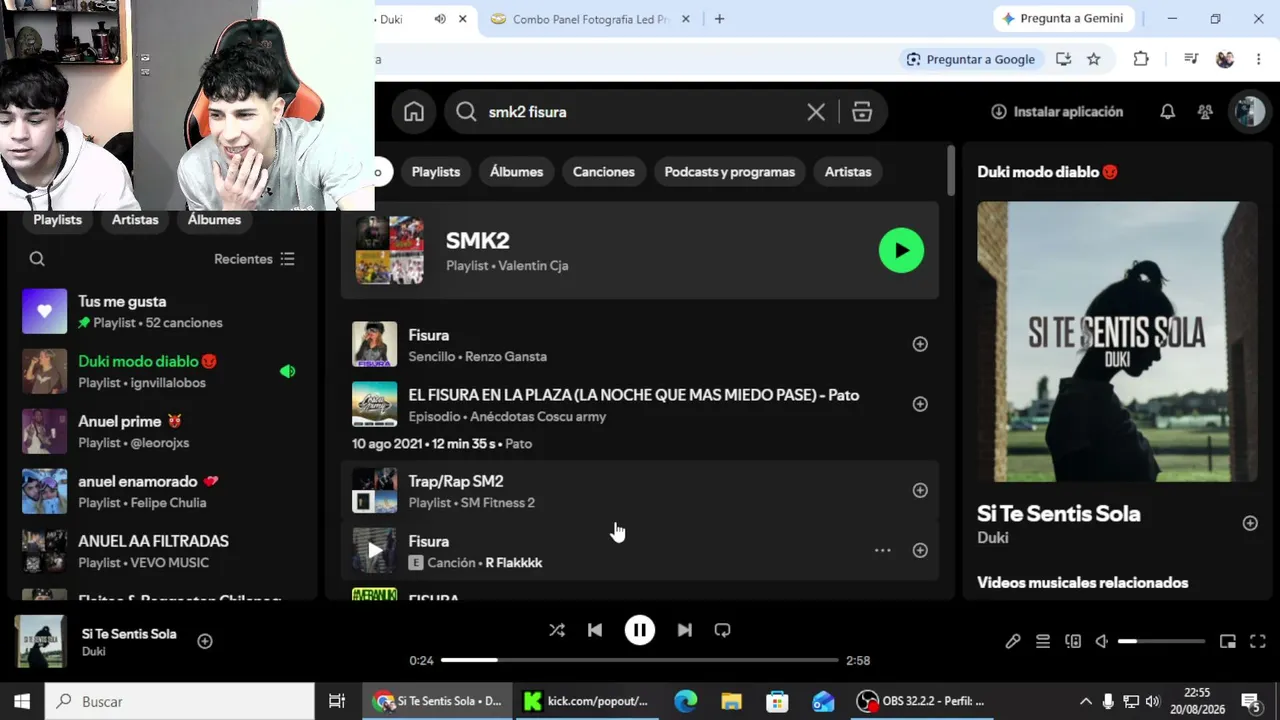Open the Windows Start menu
Image resolution: width=1280 pixels, height=720 pixels.
click(x=22, y=702)
